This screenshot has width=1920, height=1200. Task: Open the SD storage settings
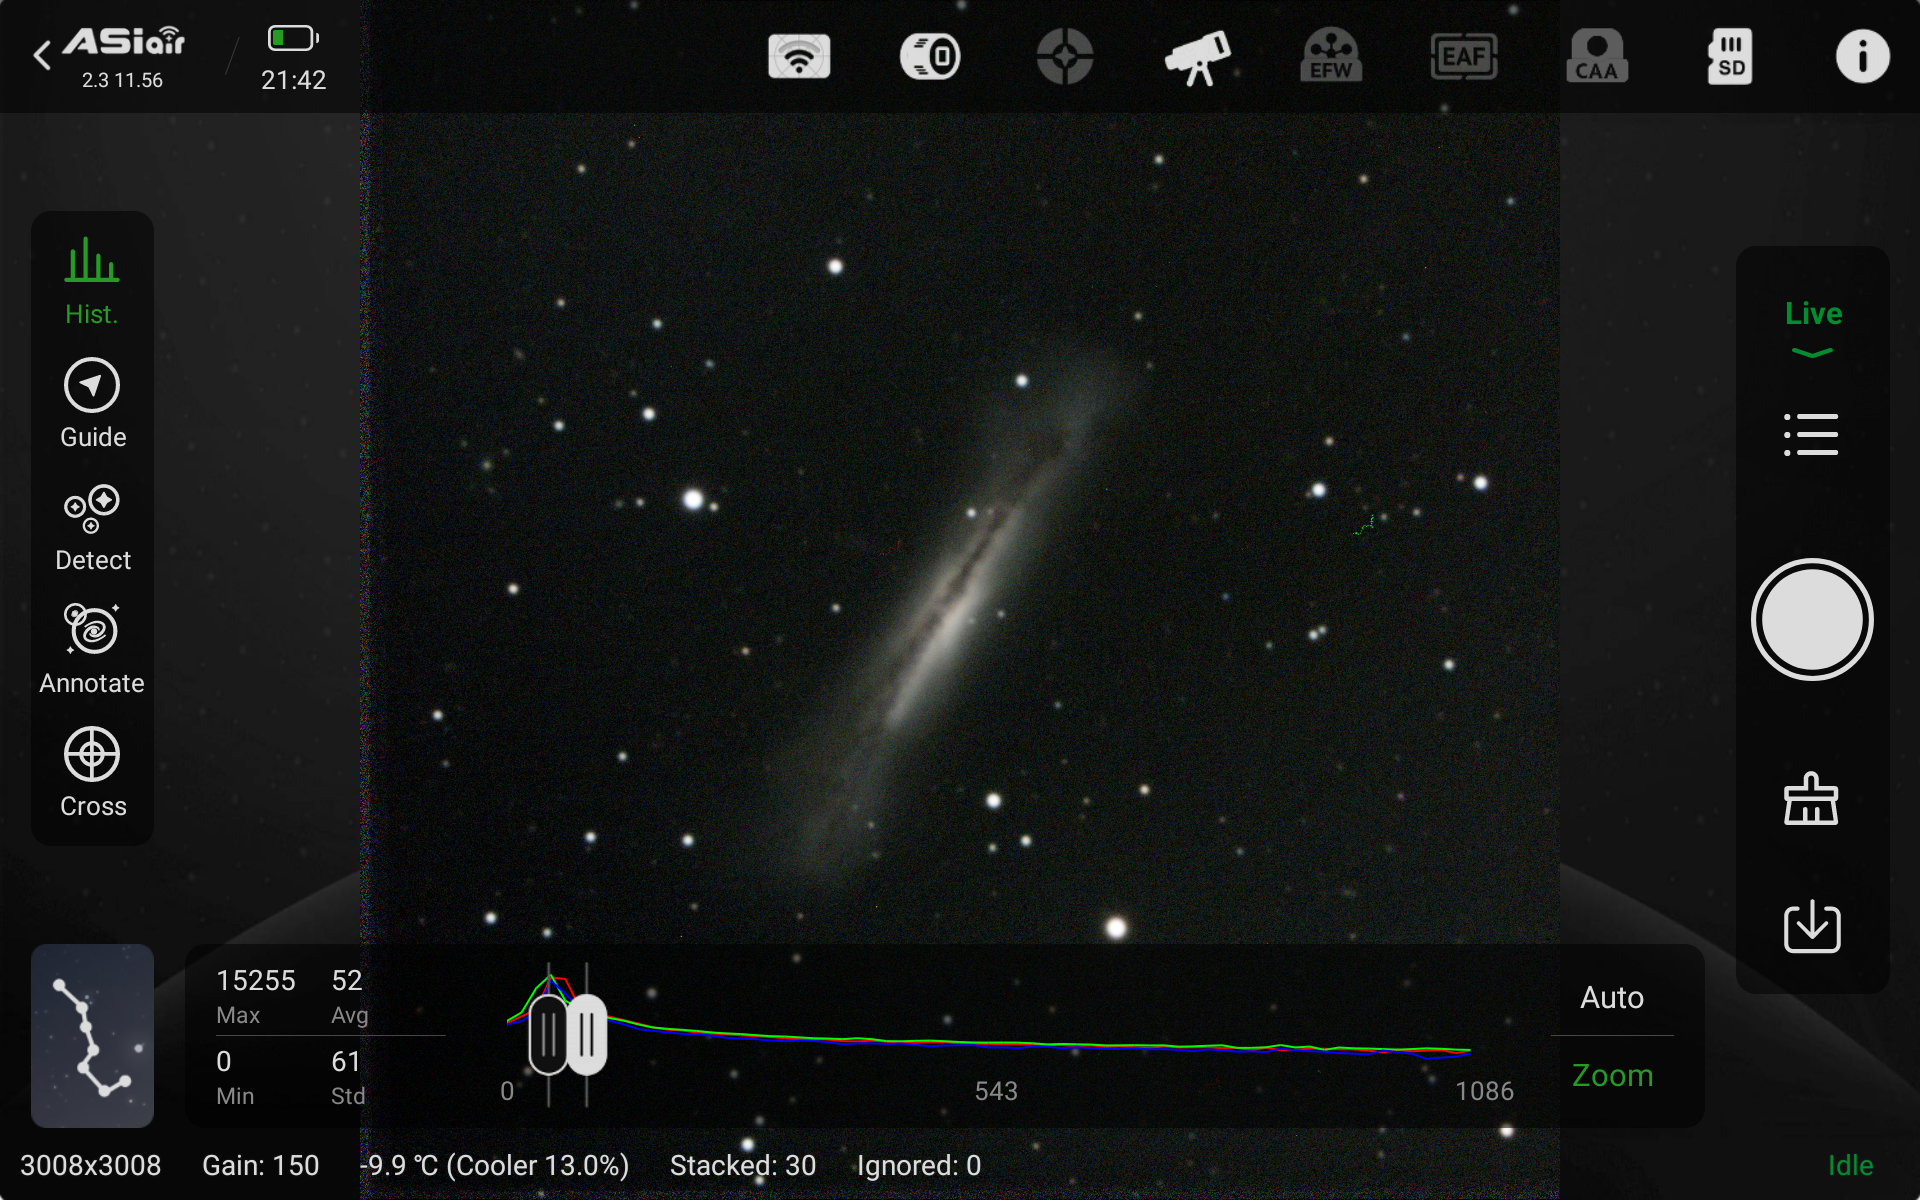[1730, 56]
